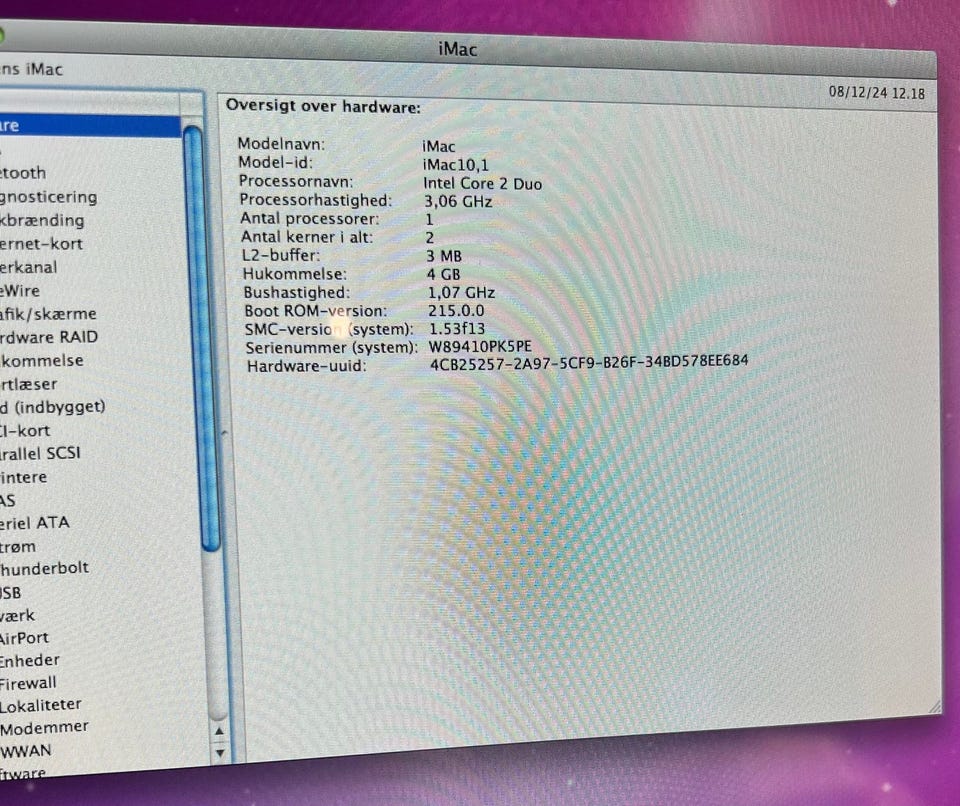Click the 'Oversigt over hardware:' heading
The height and width of the screenshot is (806, 960).
click(323, 107)
